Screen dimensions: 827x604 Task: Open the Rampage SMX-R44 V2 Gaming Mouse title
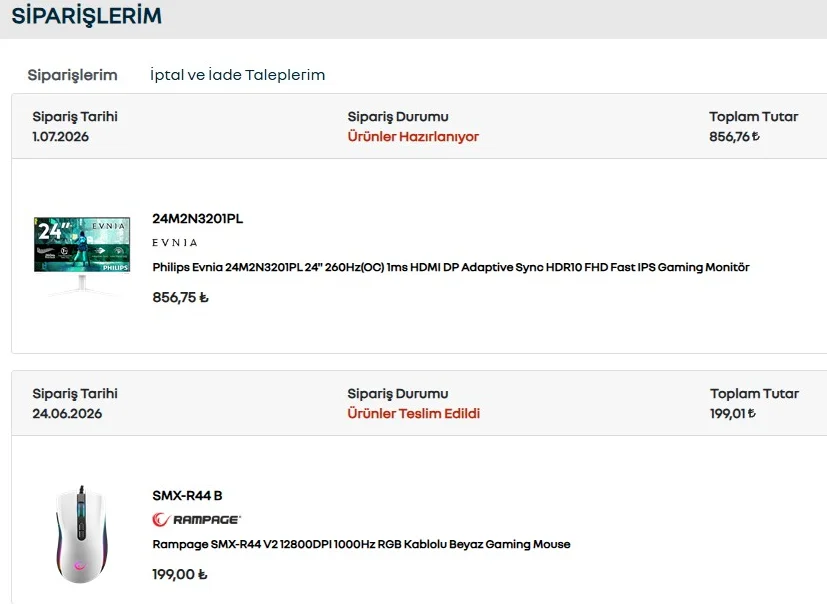tap(361, 544)
